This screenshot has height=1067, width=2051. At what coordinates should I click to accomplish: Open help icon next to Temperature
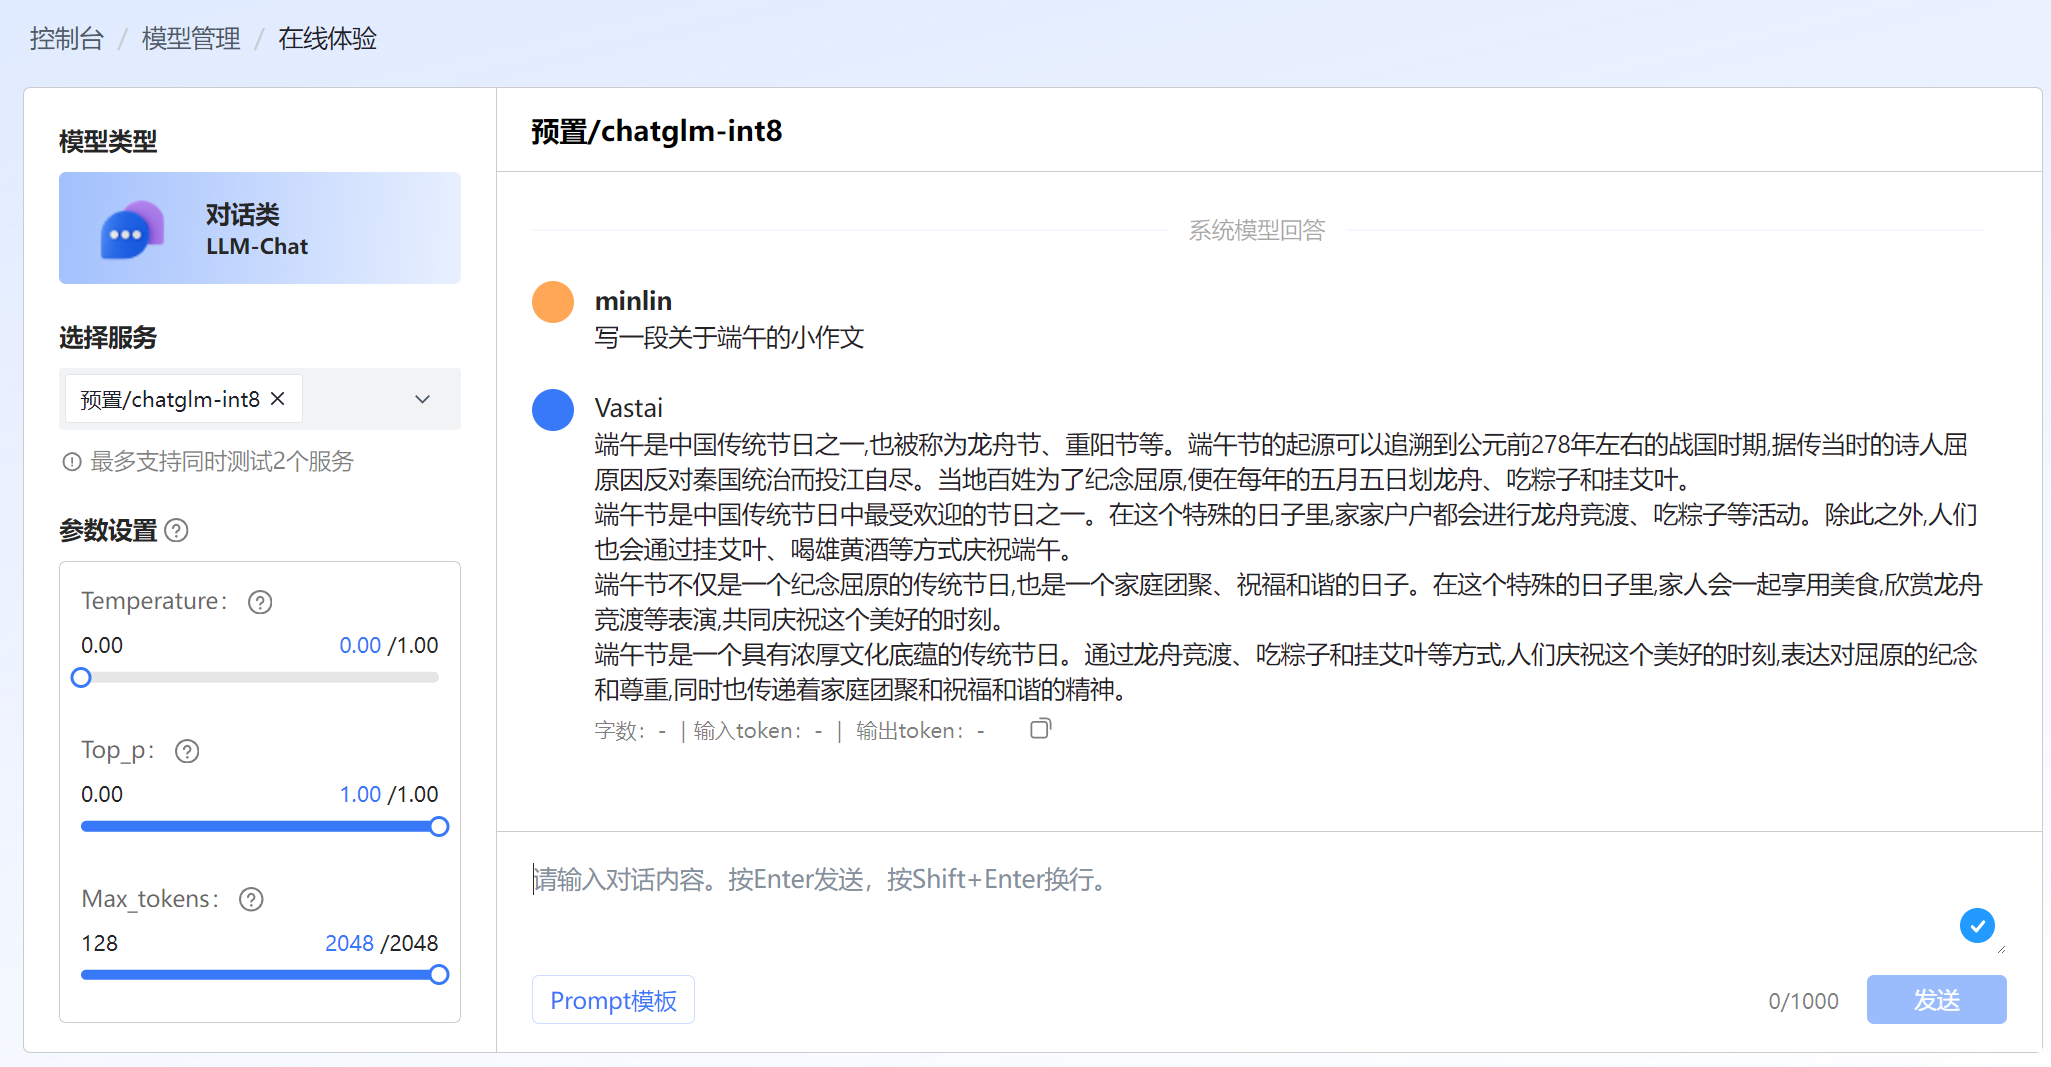260,602
